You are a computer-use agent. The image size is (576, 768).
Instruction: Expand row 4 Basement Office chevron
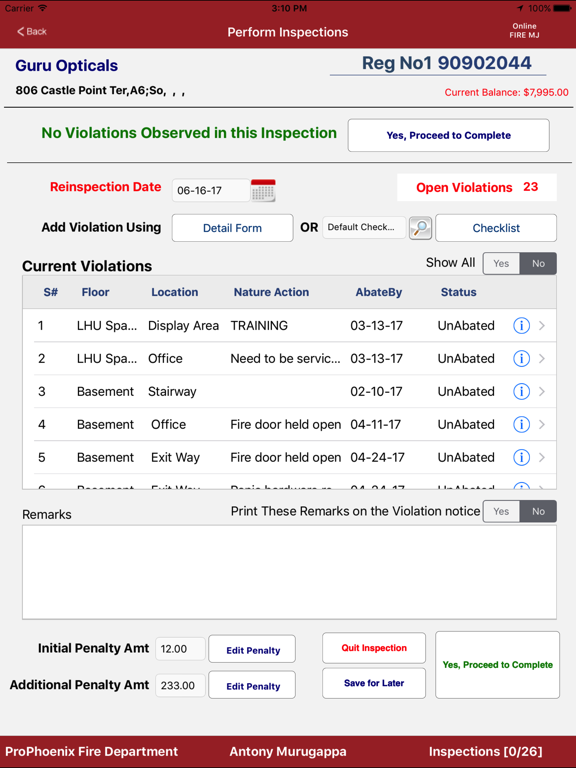pyautogui.click(x=542, y=424)
